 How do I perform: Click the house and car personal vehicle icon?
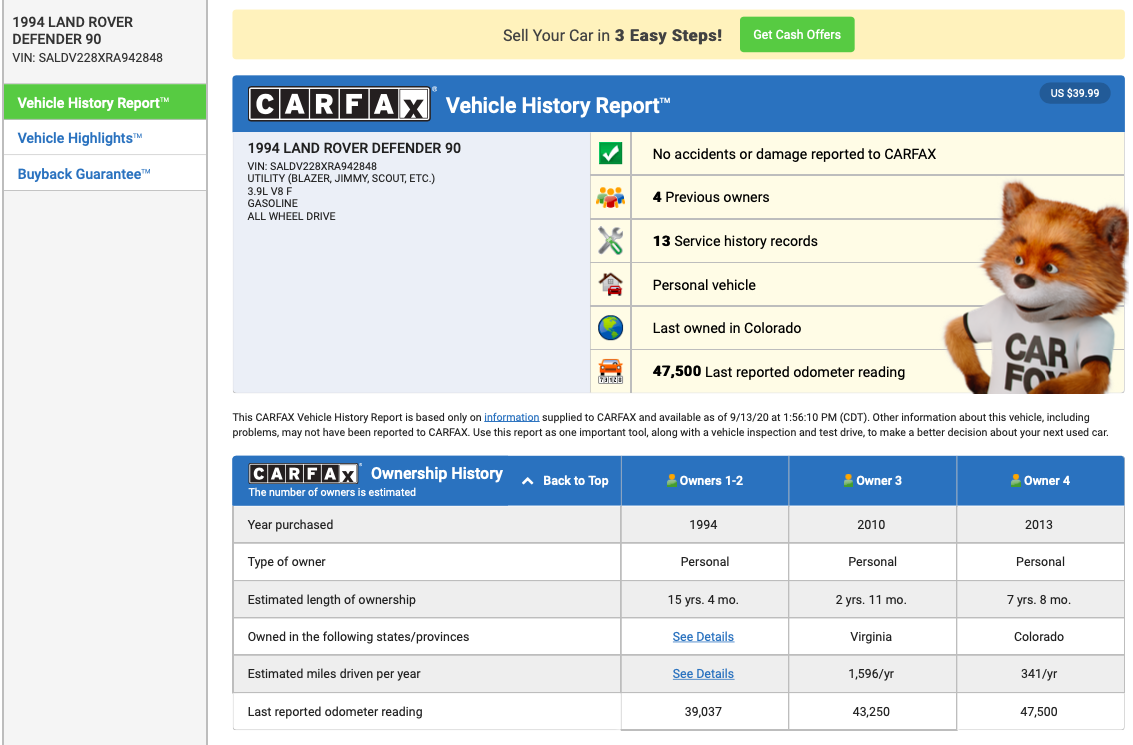(x=611, y=285)
